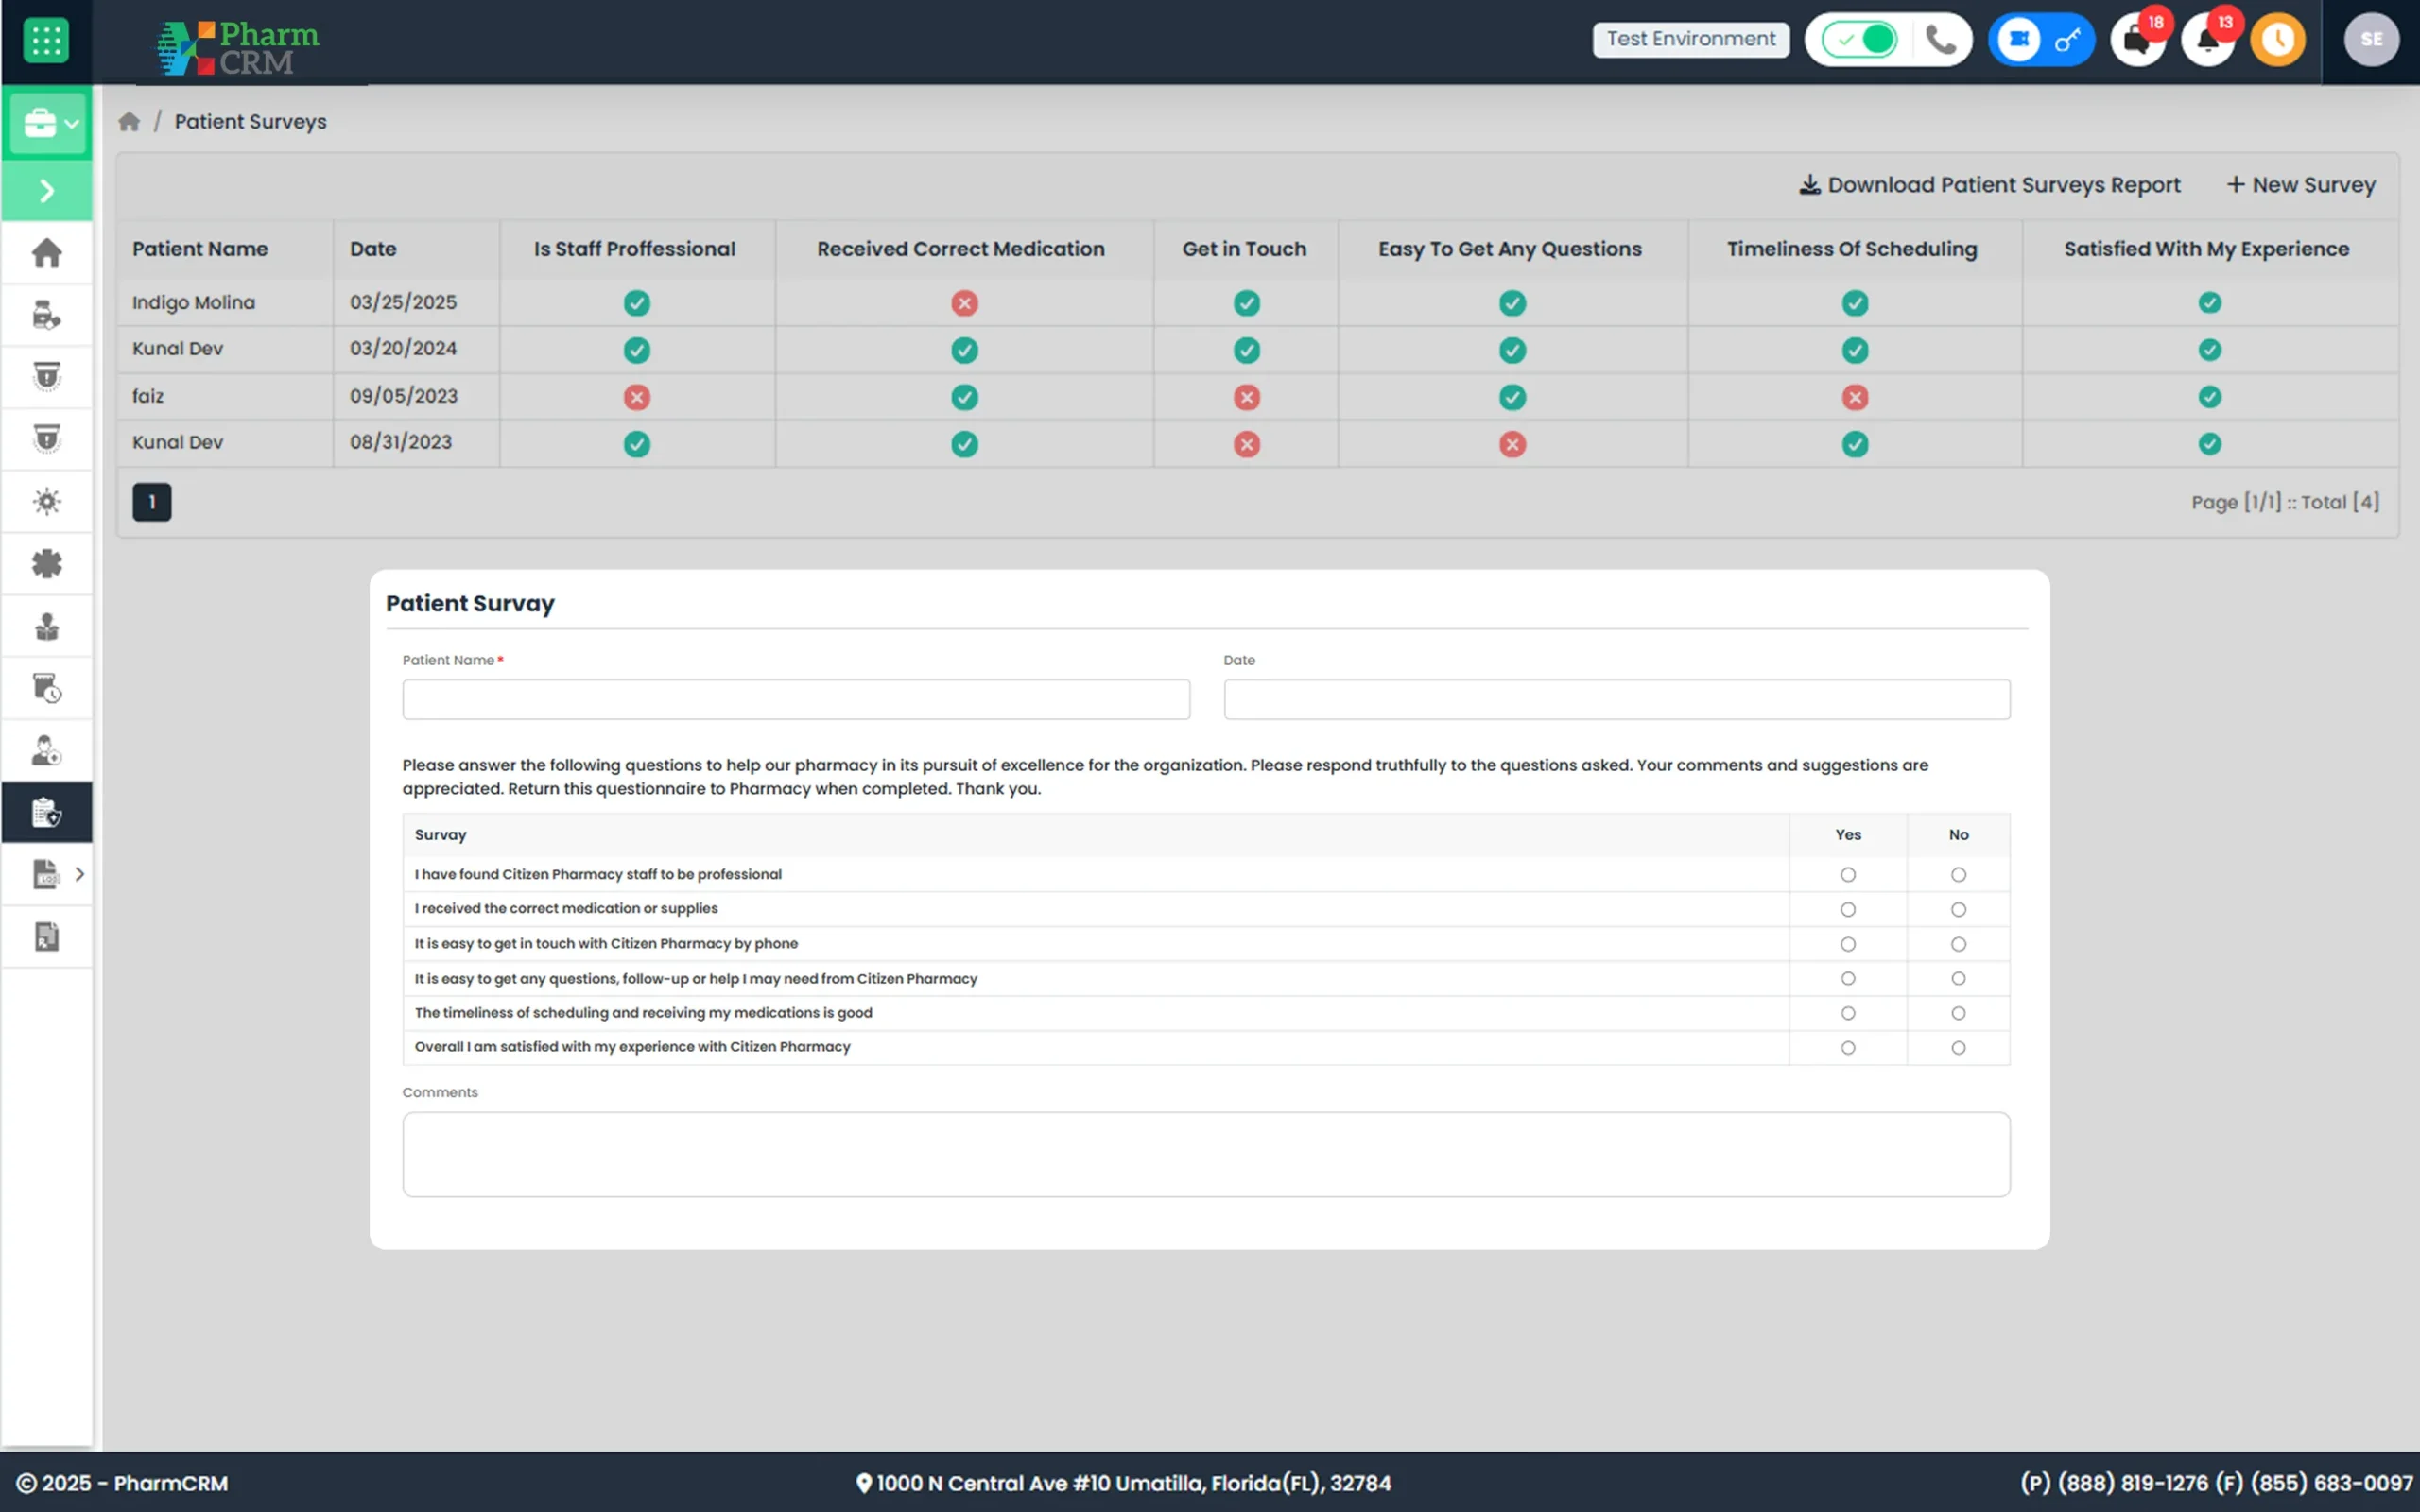
Task: Open the SE user avatar
Action: (x=2371, y=40)
